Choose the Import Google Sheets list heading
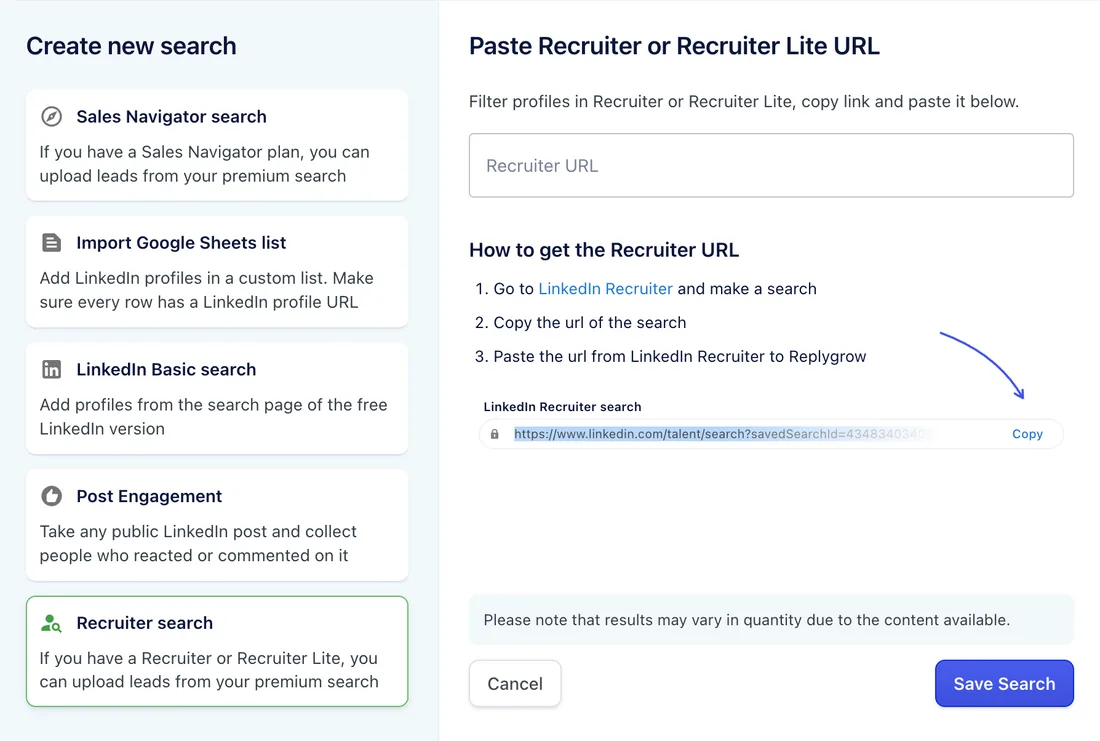1100x741 pixels. pos(181,243)
